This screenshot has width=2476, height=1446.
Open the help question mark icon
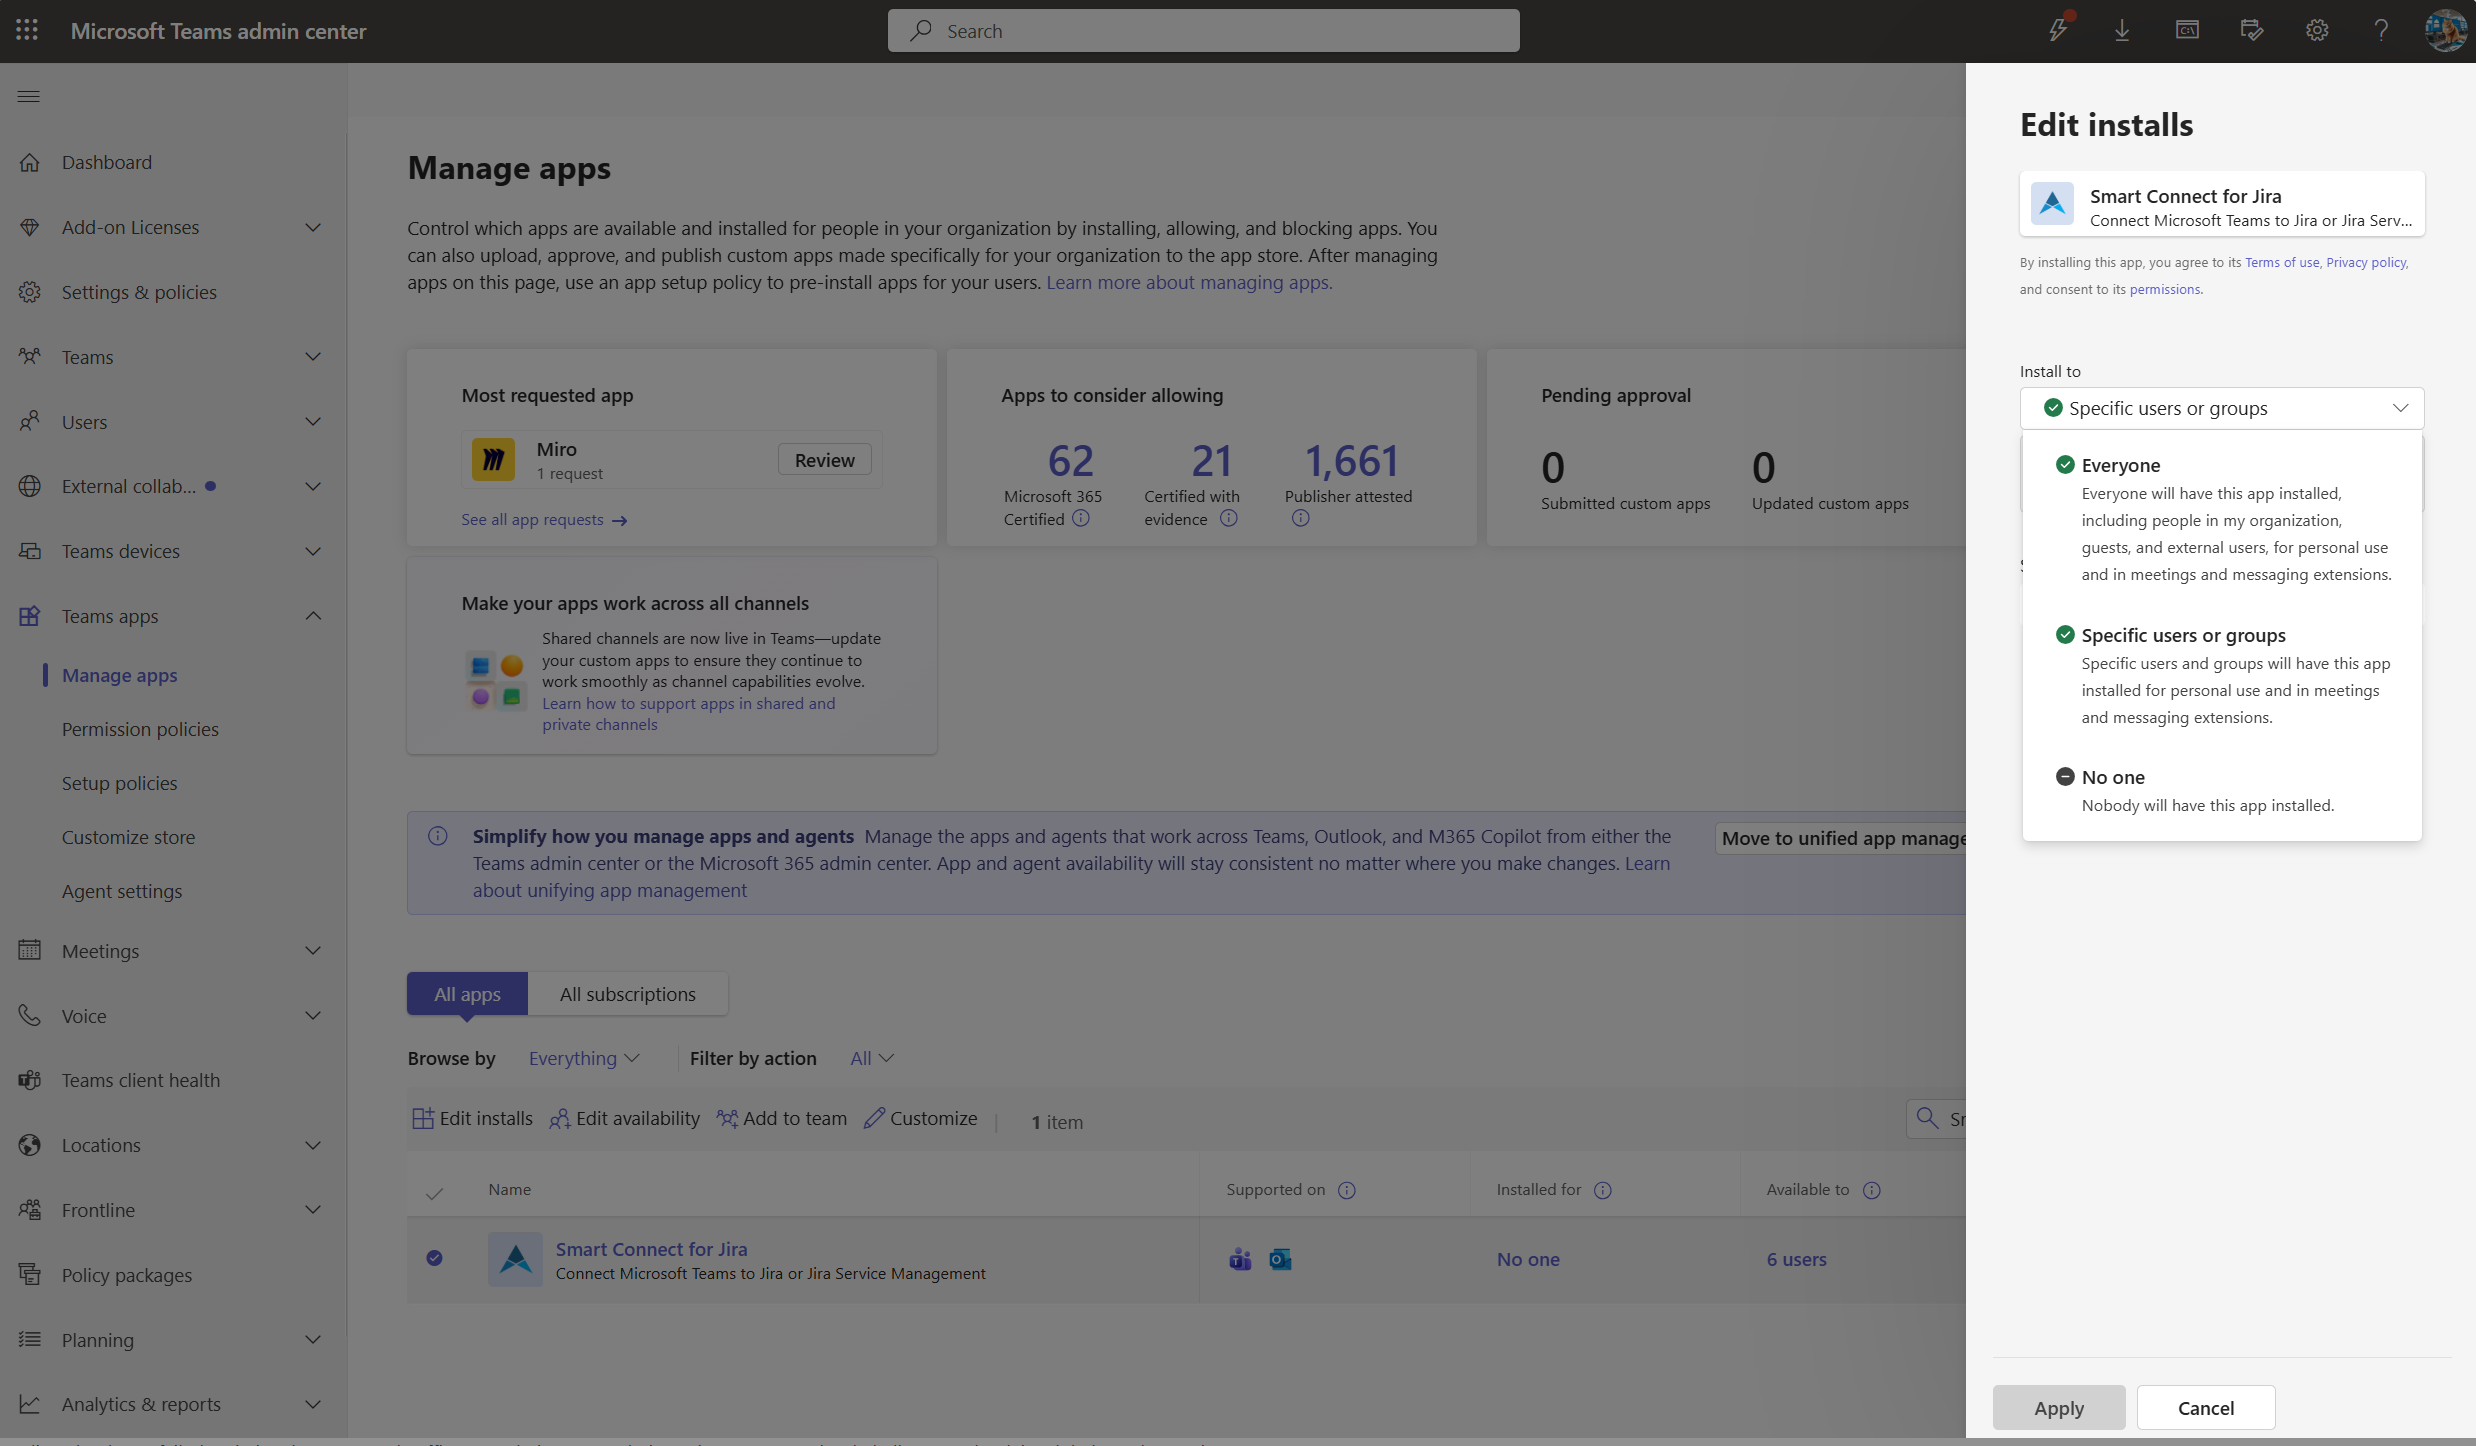point(2381,30)
